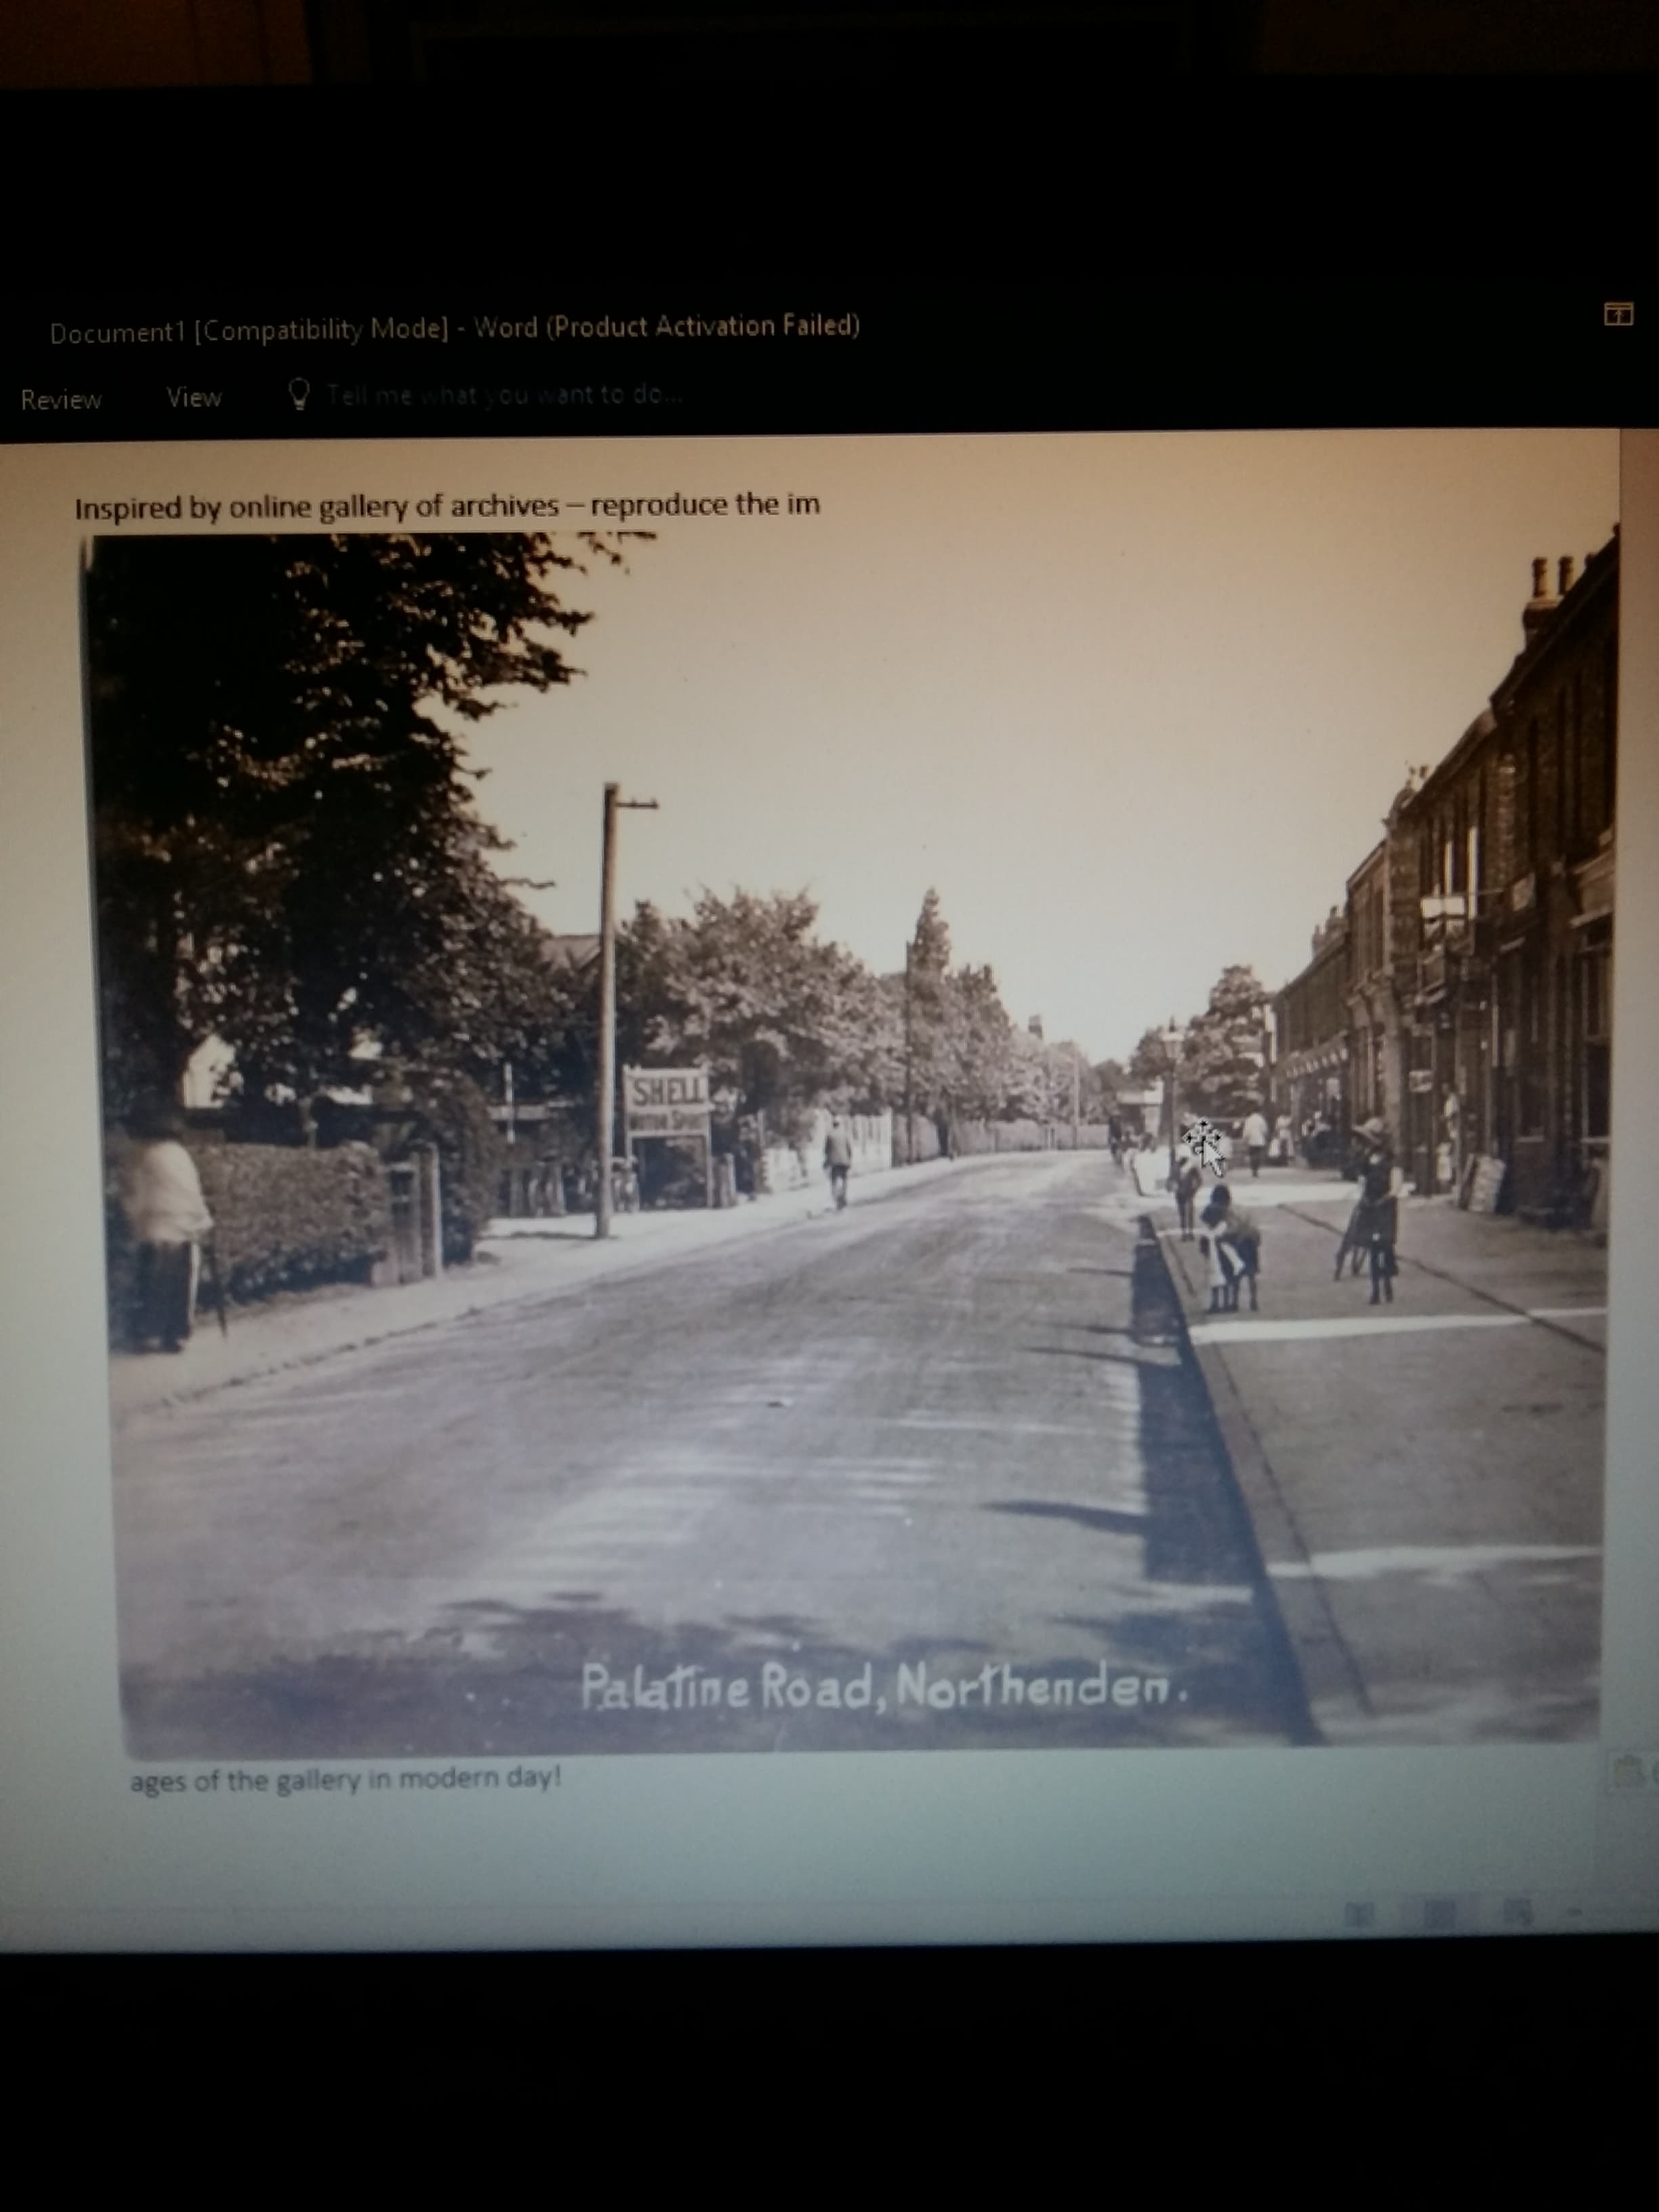The width and height of the screenshot is (1659, 2212).
Task: Place cursor after 'reproduce the im' text
Action: click(x=821, y=504)
